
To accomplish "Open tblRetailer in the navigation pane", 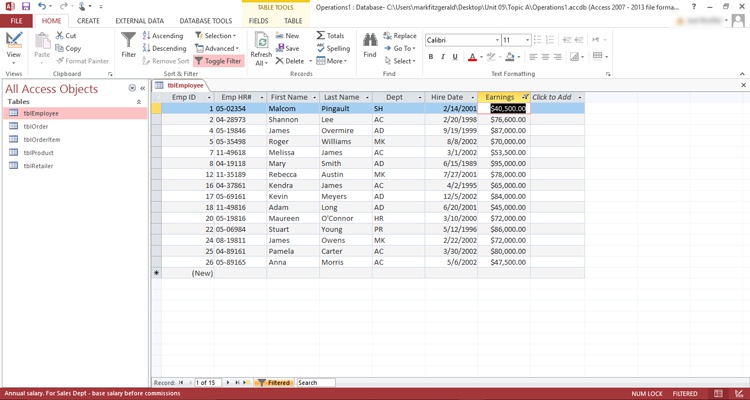I will point(38,166).
